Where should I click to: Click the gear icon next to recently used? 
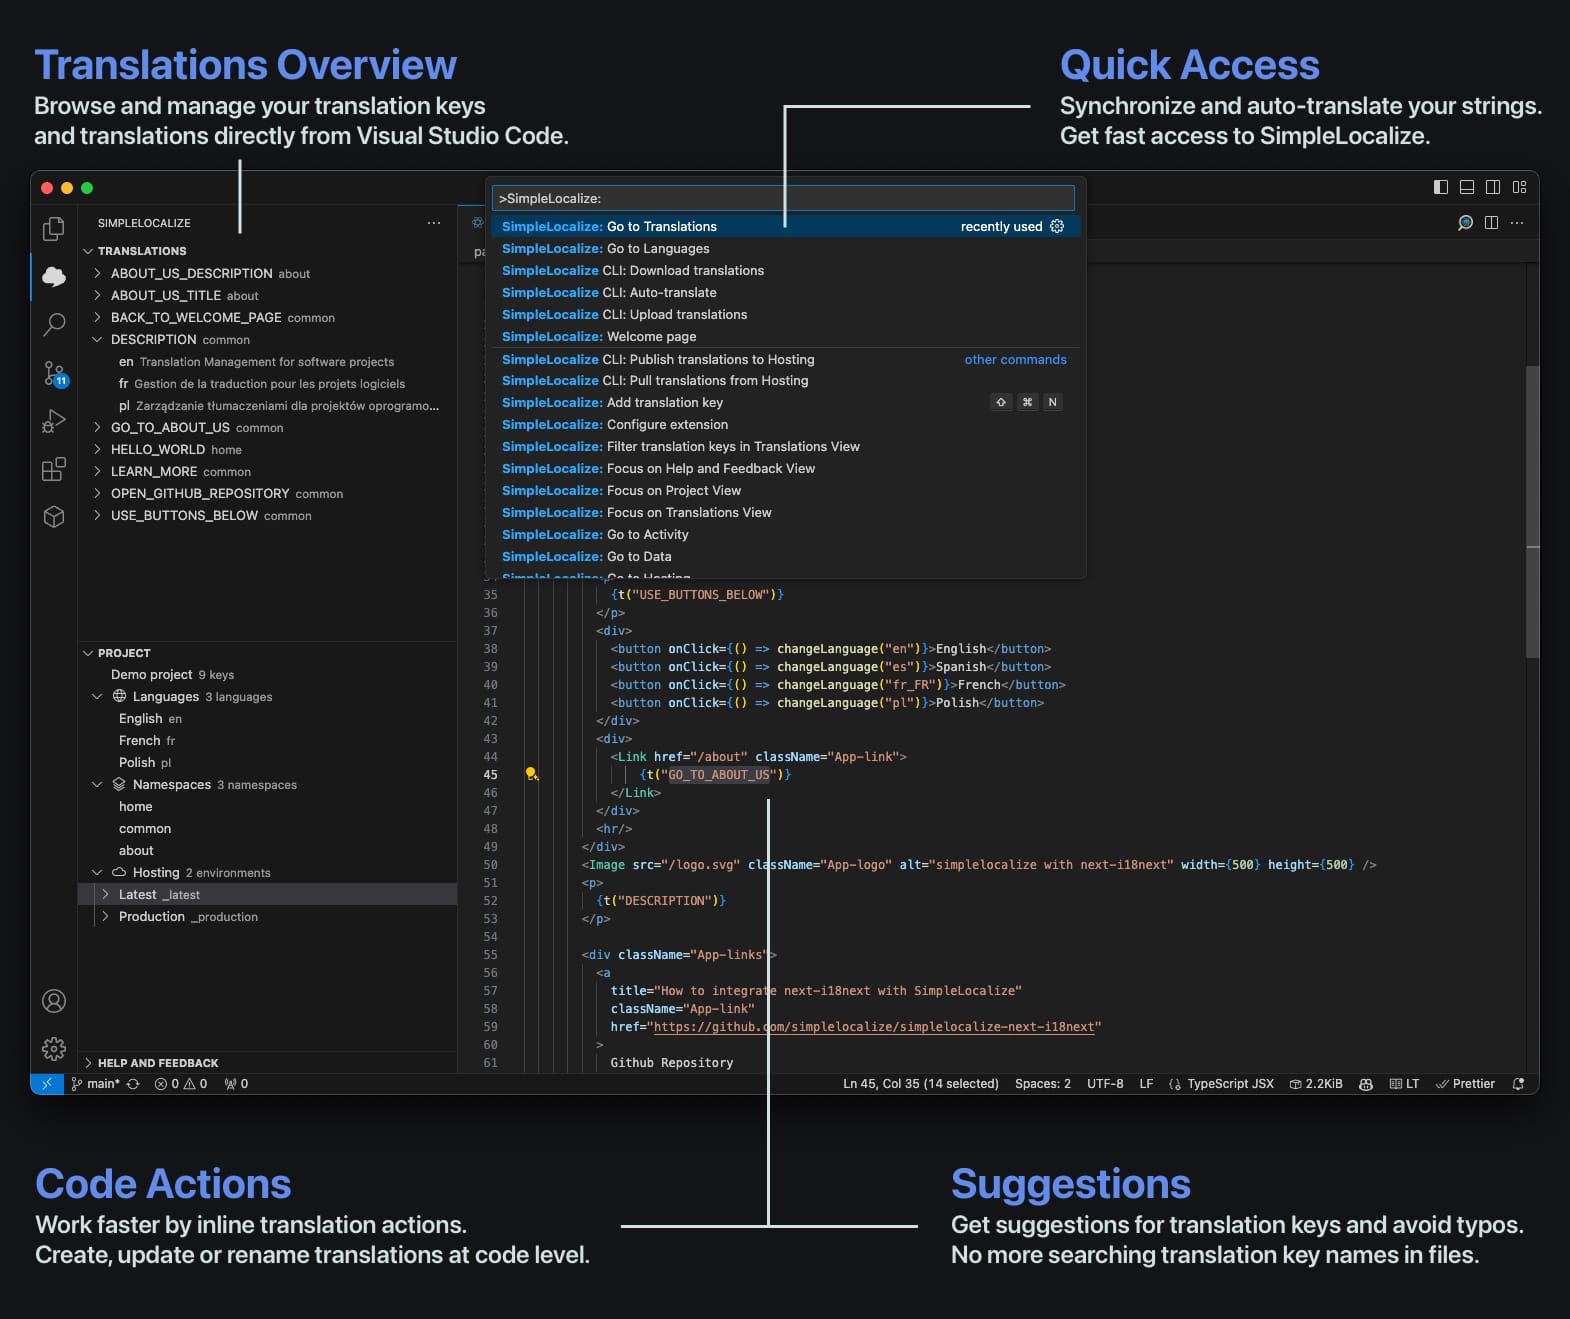coord(1057,227)
